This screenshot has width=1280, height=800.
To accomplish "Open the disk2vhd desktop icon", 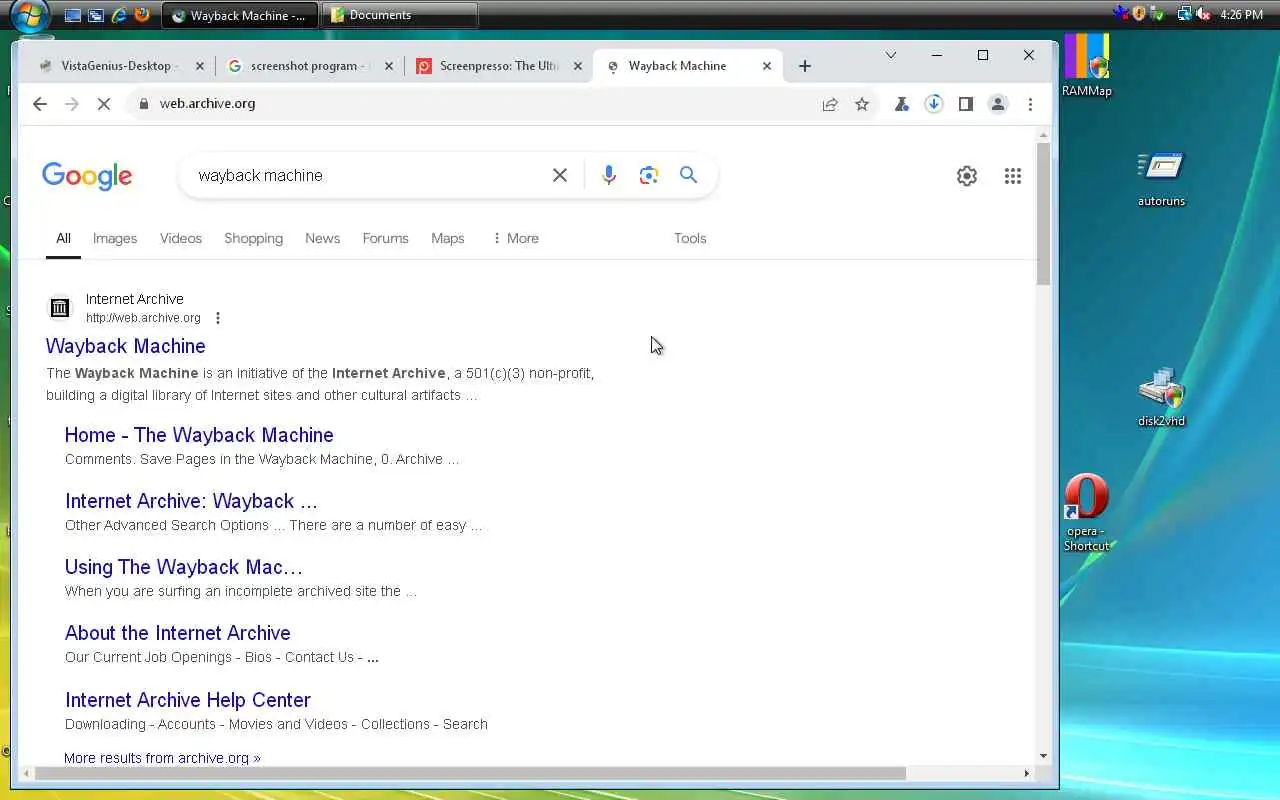I will click(1161, 397).
